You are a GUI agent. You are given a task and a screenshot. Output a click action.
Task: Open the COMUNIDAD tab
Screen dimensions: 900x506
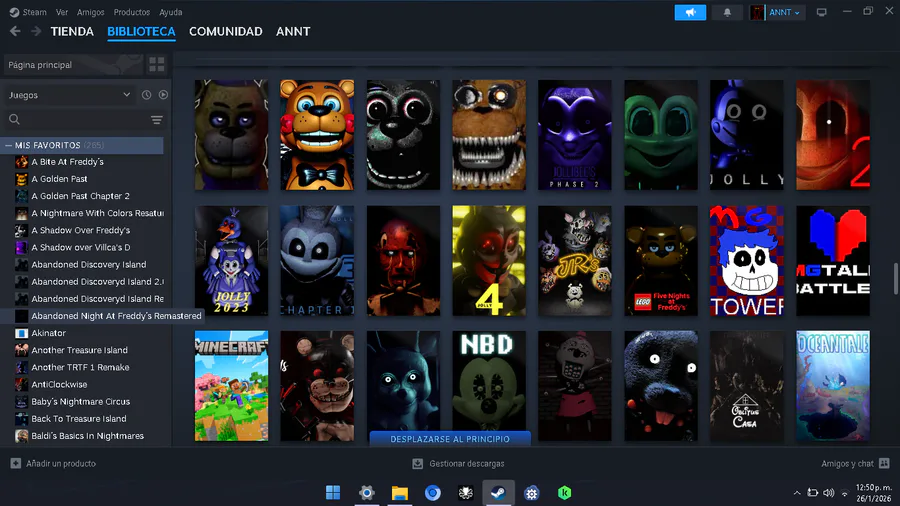(x=226, y=32)
